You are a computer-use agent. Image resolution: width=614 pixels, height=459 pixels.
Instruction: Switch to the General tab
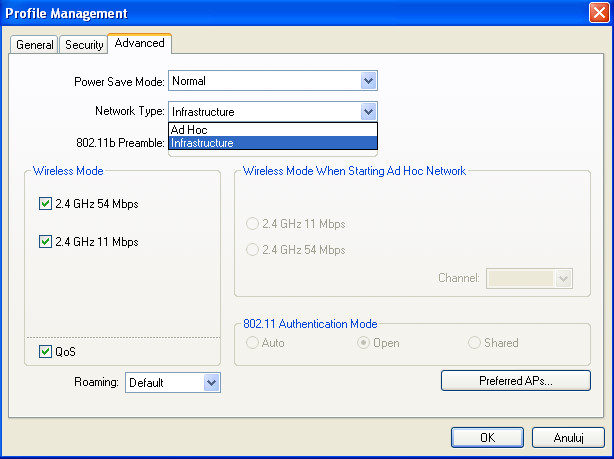tap(34, 45)
